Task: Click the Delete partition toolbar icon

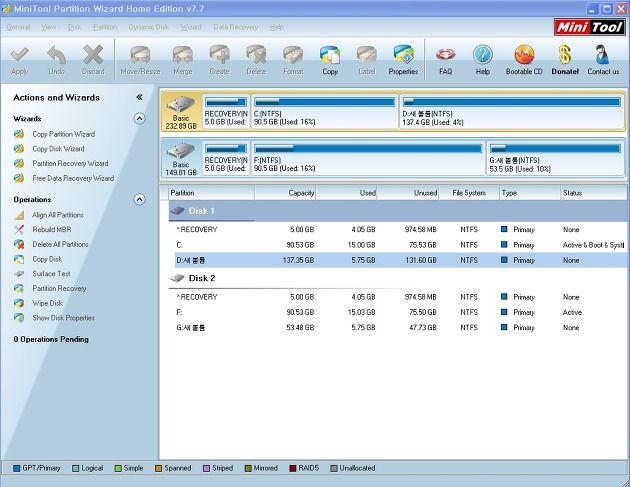Action: 256,55
